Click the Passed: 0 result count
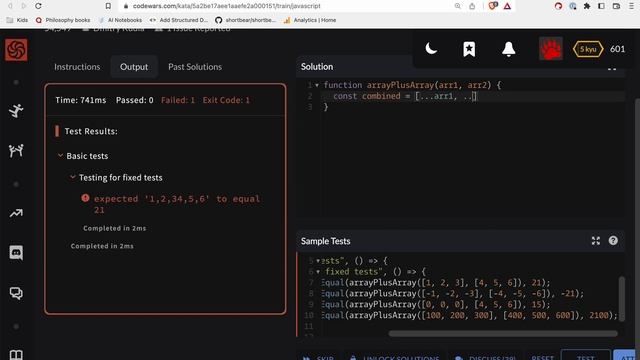Image resolution: width=640 pixels, height=360 pixels. pyautogui.click(x=135, y=100)
